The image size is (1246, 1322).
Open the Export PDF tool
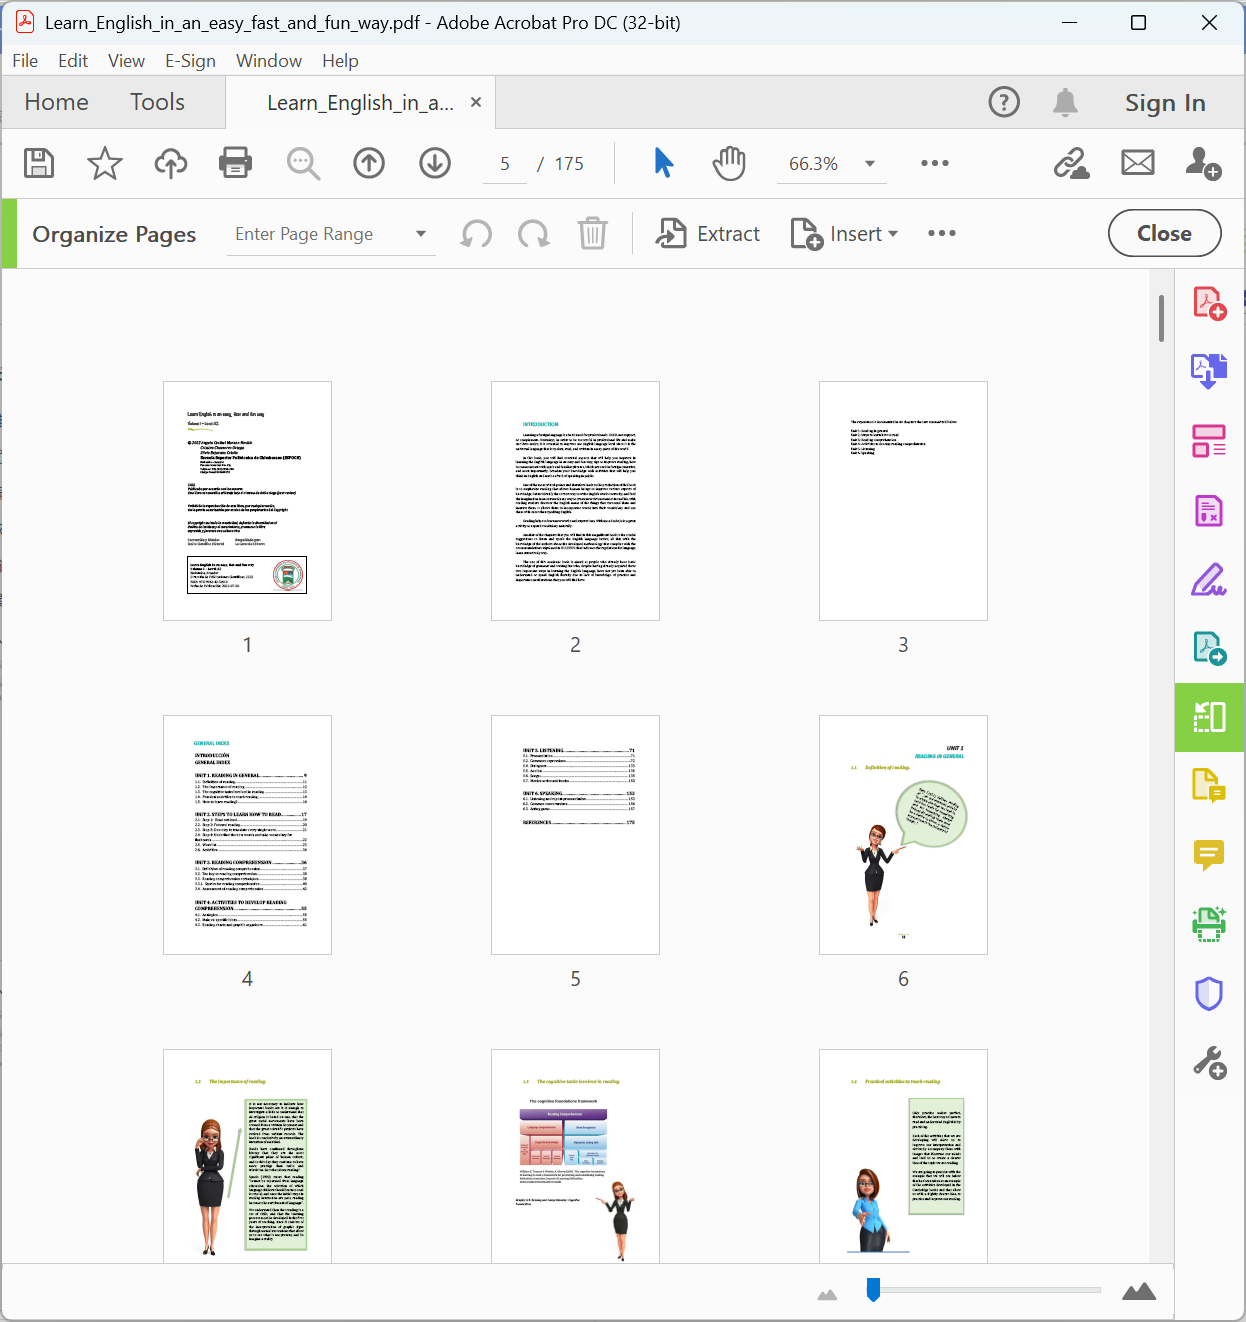[x=1209, y=370]
